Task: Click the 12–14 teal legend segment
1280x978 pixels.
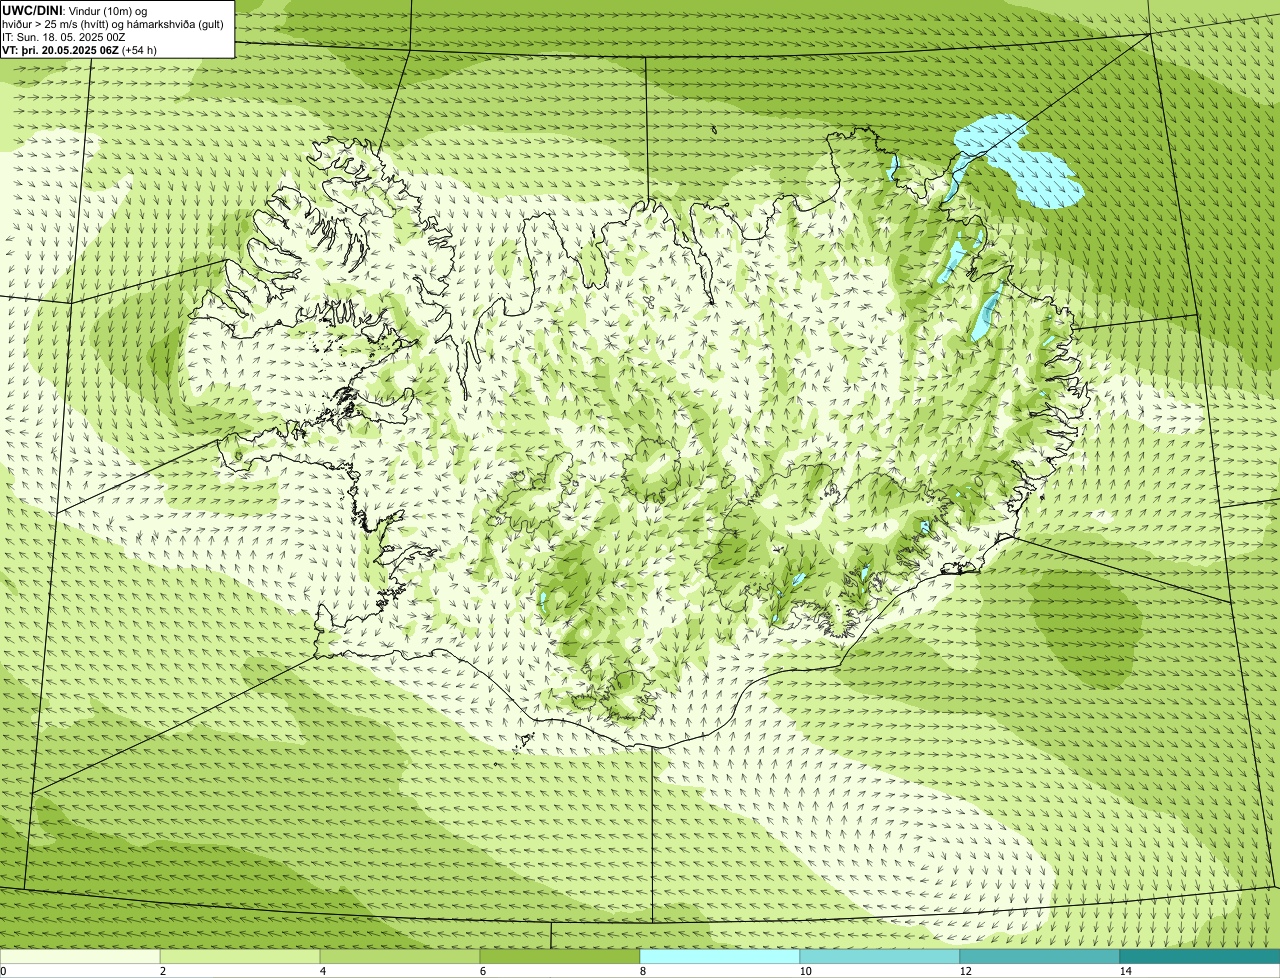Action: tap(1040, 956)
